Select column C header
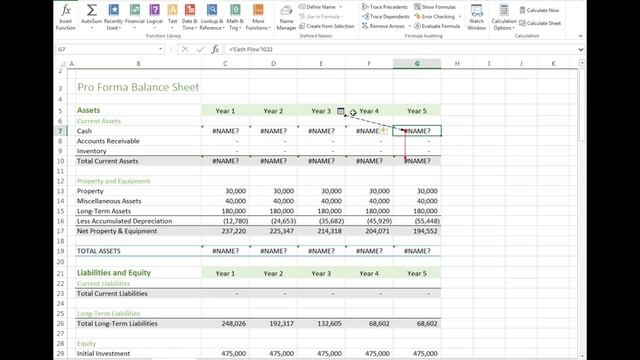This screenshot has width=640, height=360. (225, 64)
